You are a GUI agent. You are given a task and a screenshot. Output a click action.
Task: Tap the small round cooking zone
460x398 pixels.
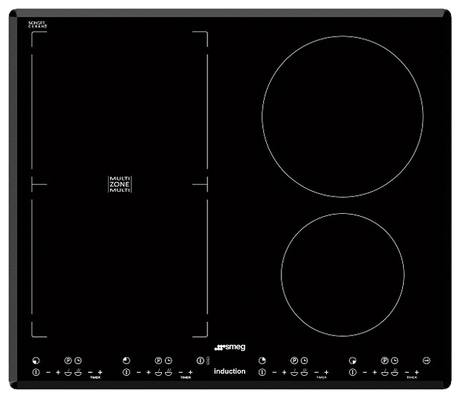[343, 275]
